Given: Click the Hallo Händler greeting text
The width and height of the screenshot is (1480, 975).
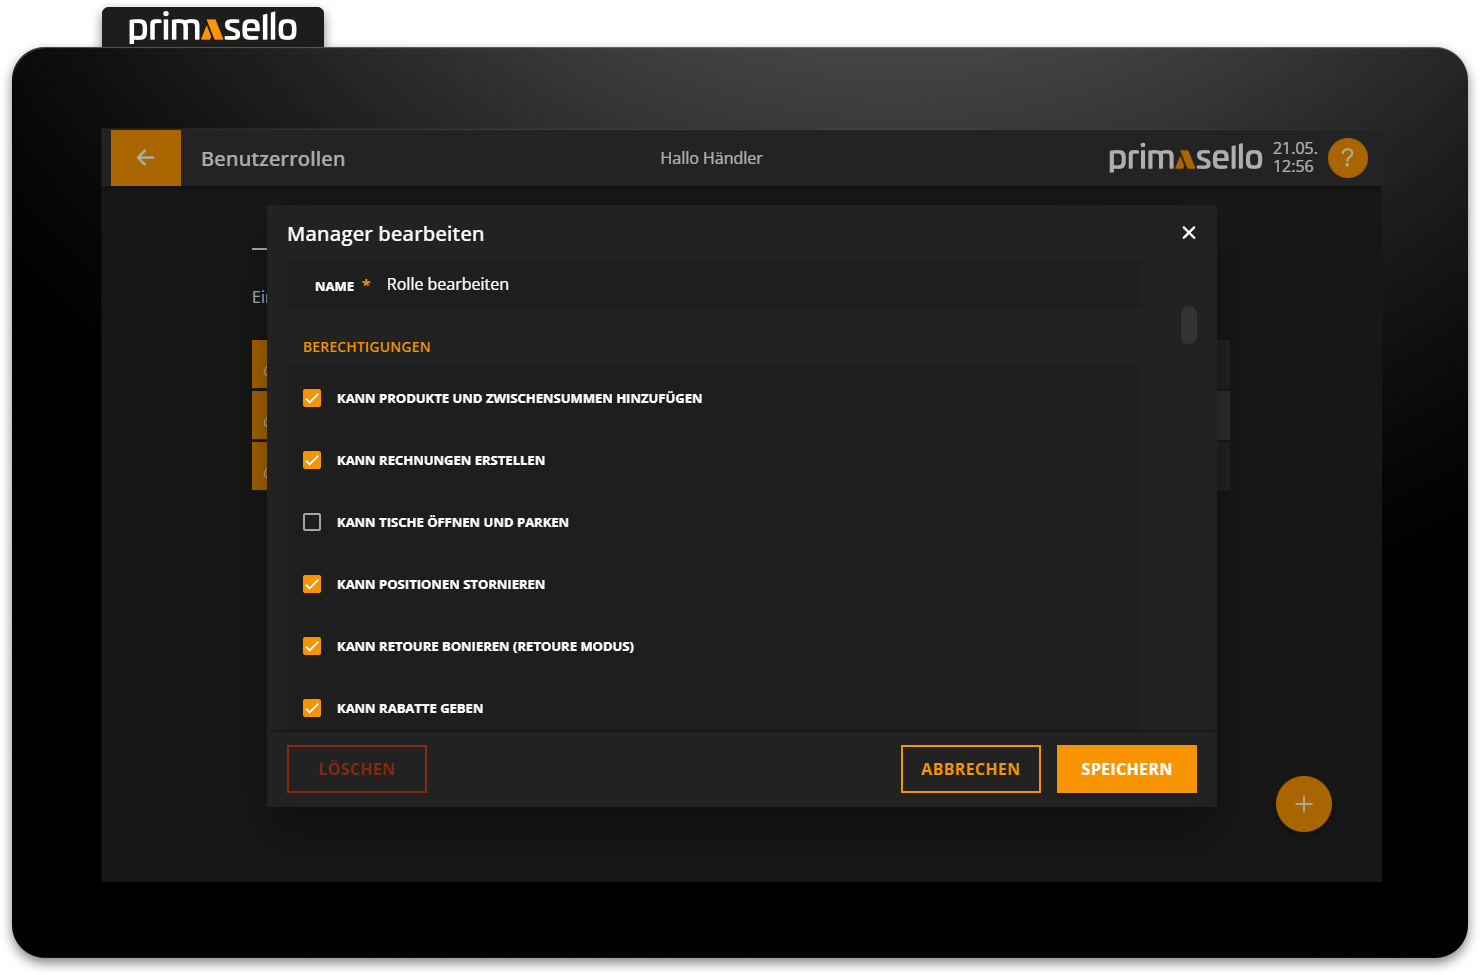Looking at the screenshot, I should (x=711, y=158).
